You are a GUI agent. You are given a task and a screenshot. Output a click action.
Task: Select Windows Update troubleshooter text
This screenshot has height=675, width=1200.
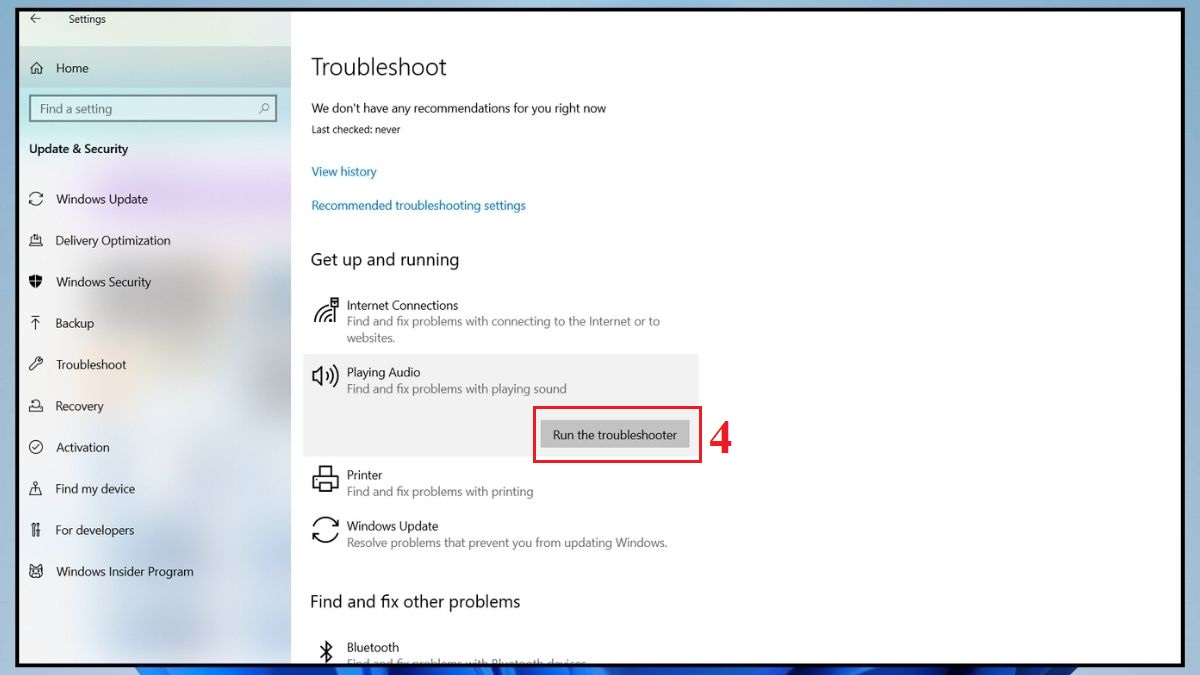(392, 526)
